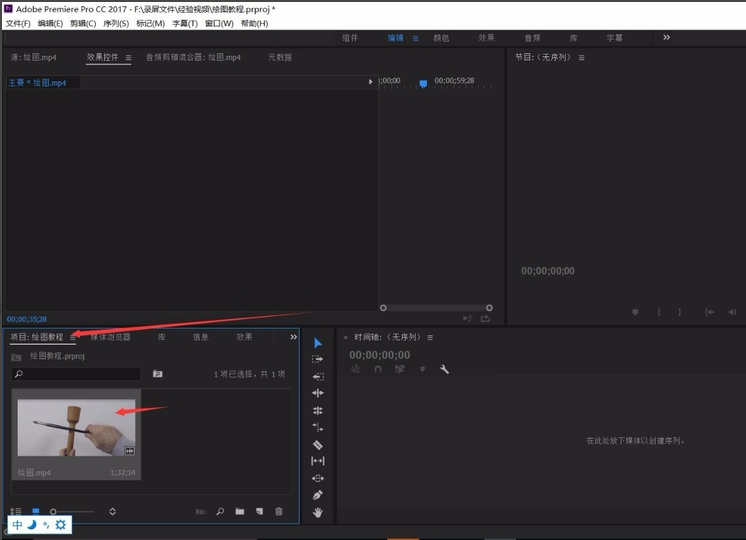This screenshot has width=746, height=540.
Task: Open the 效果控件 panel menu
Action: coord(128,58)
